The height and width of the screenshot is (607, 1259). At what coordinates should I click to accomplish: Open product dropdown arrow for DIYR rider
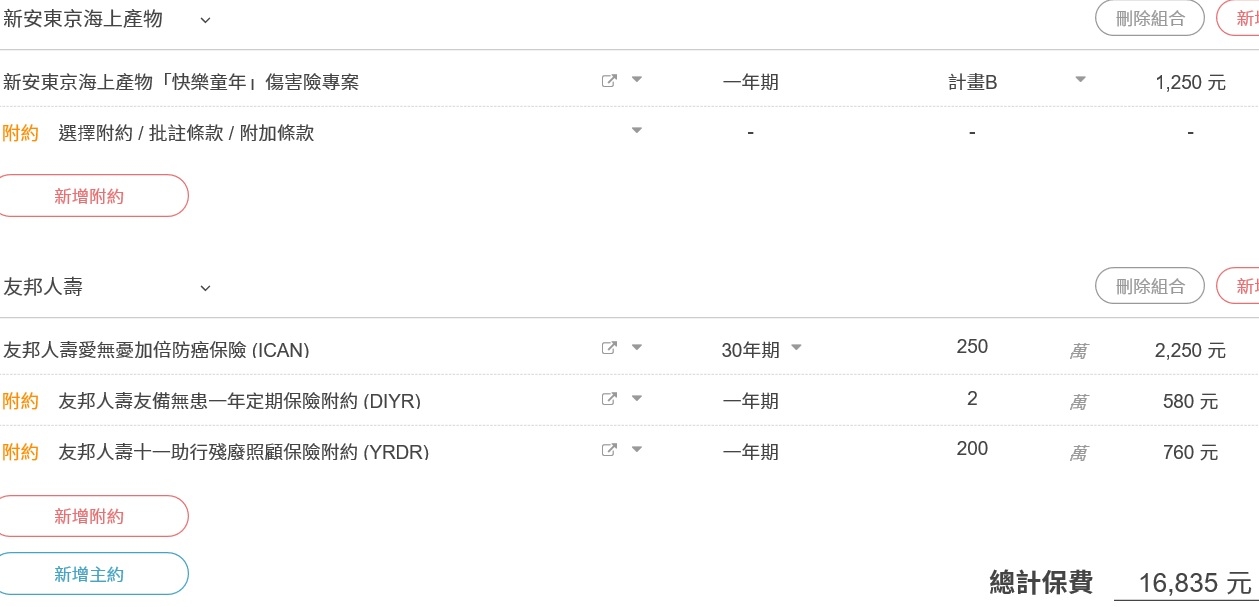[x=637, y=399]
